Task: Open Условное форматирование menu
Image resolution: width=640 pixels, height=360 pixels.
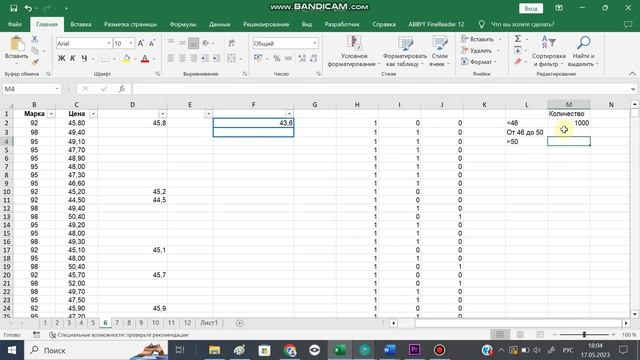Action: [x=353, y=51]
